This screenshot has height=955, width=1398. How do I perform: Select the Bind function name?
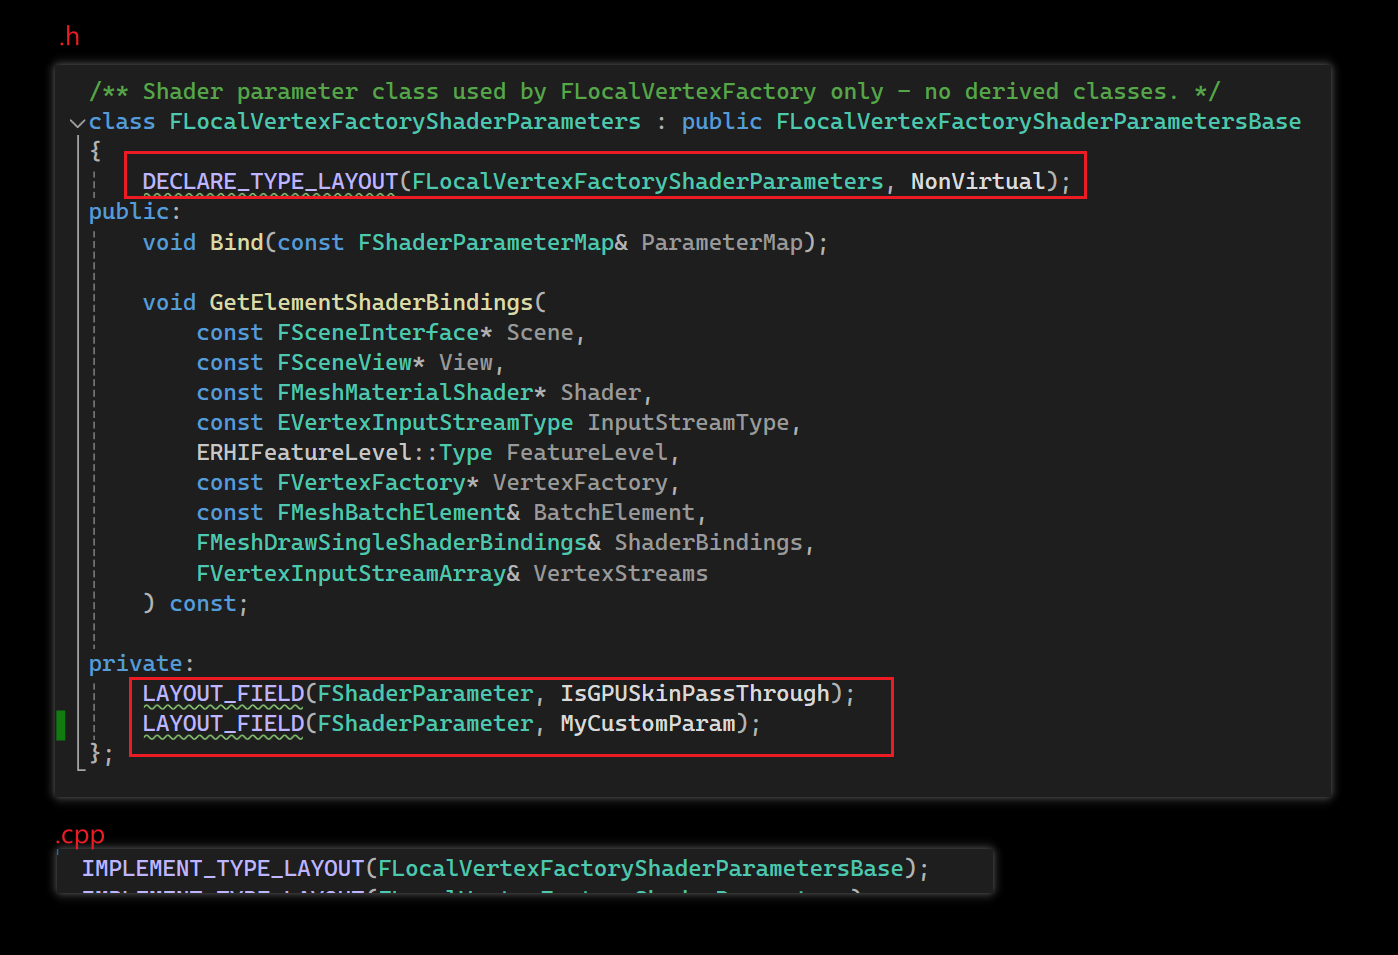(236, 243)
